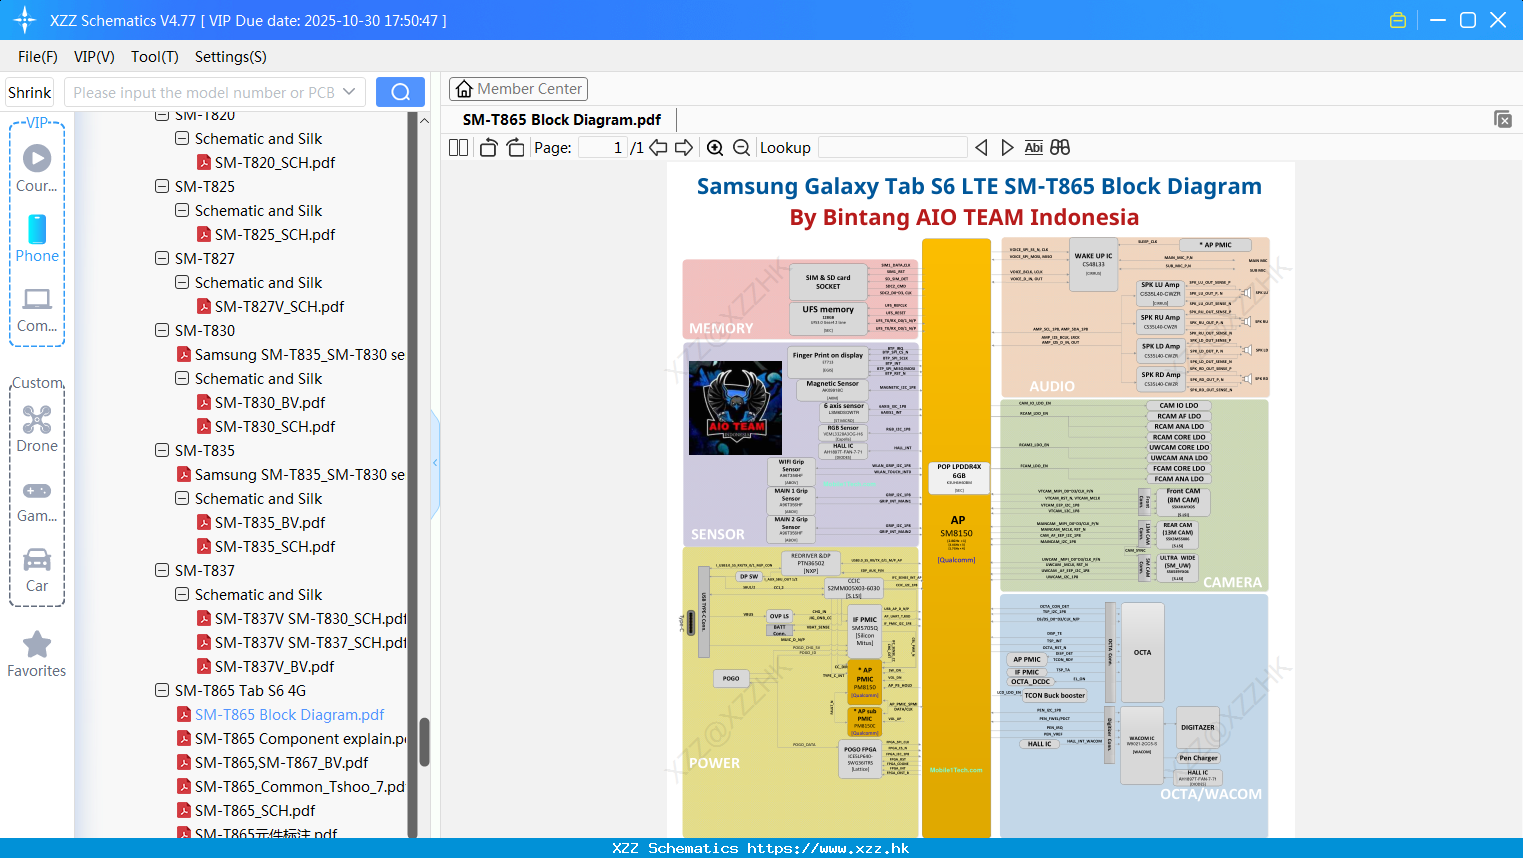Open the Game console category
This screenshot has height=858, width=1523.
point(37,500)
